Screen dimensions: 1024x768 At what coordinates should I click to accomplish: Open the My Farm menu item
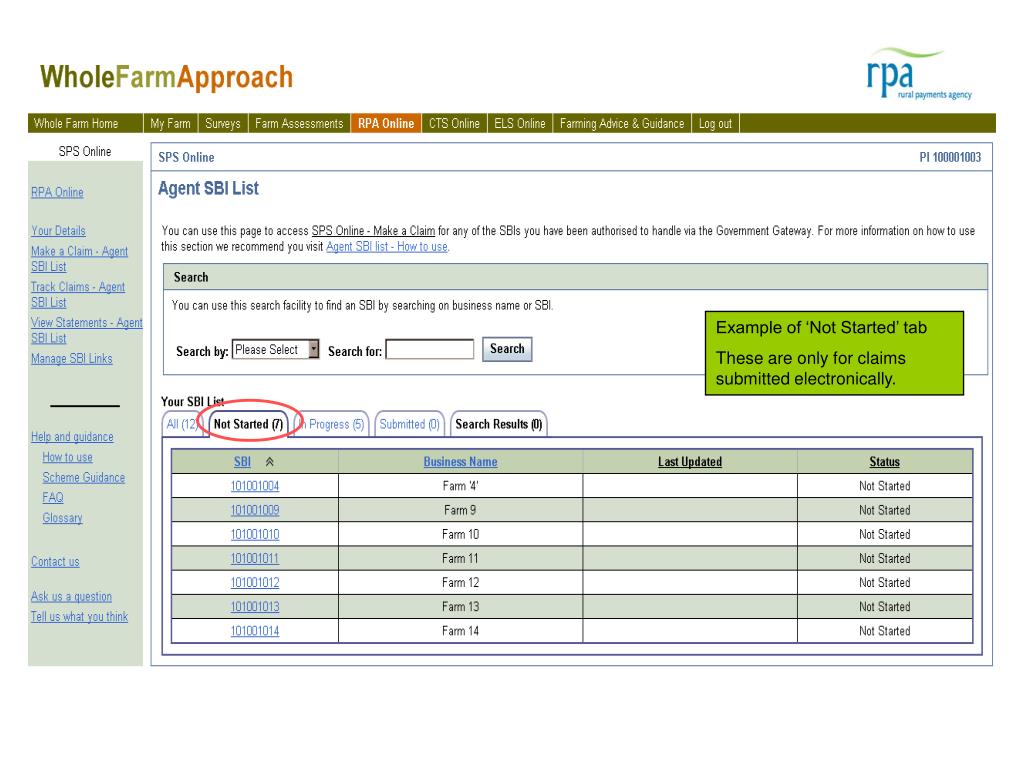click(170, 123)
